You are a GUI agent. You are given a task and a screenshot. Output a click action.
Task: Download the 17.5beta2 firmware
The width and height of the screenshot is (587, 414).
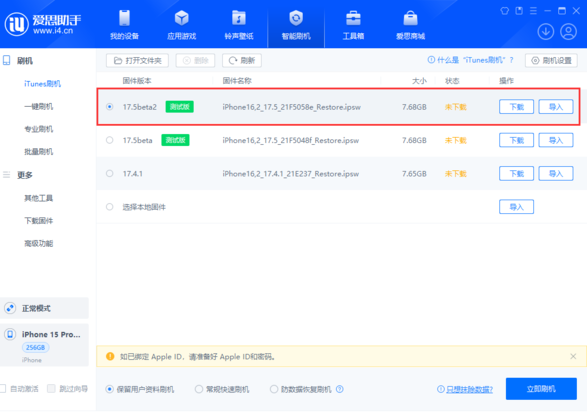click(x=516, y=107)
